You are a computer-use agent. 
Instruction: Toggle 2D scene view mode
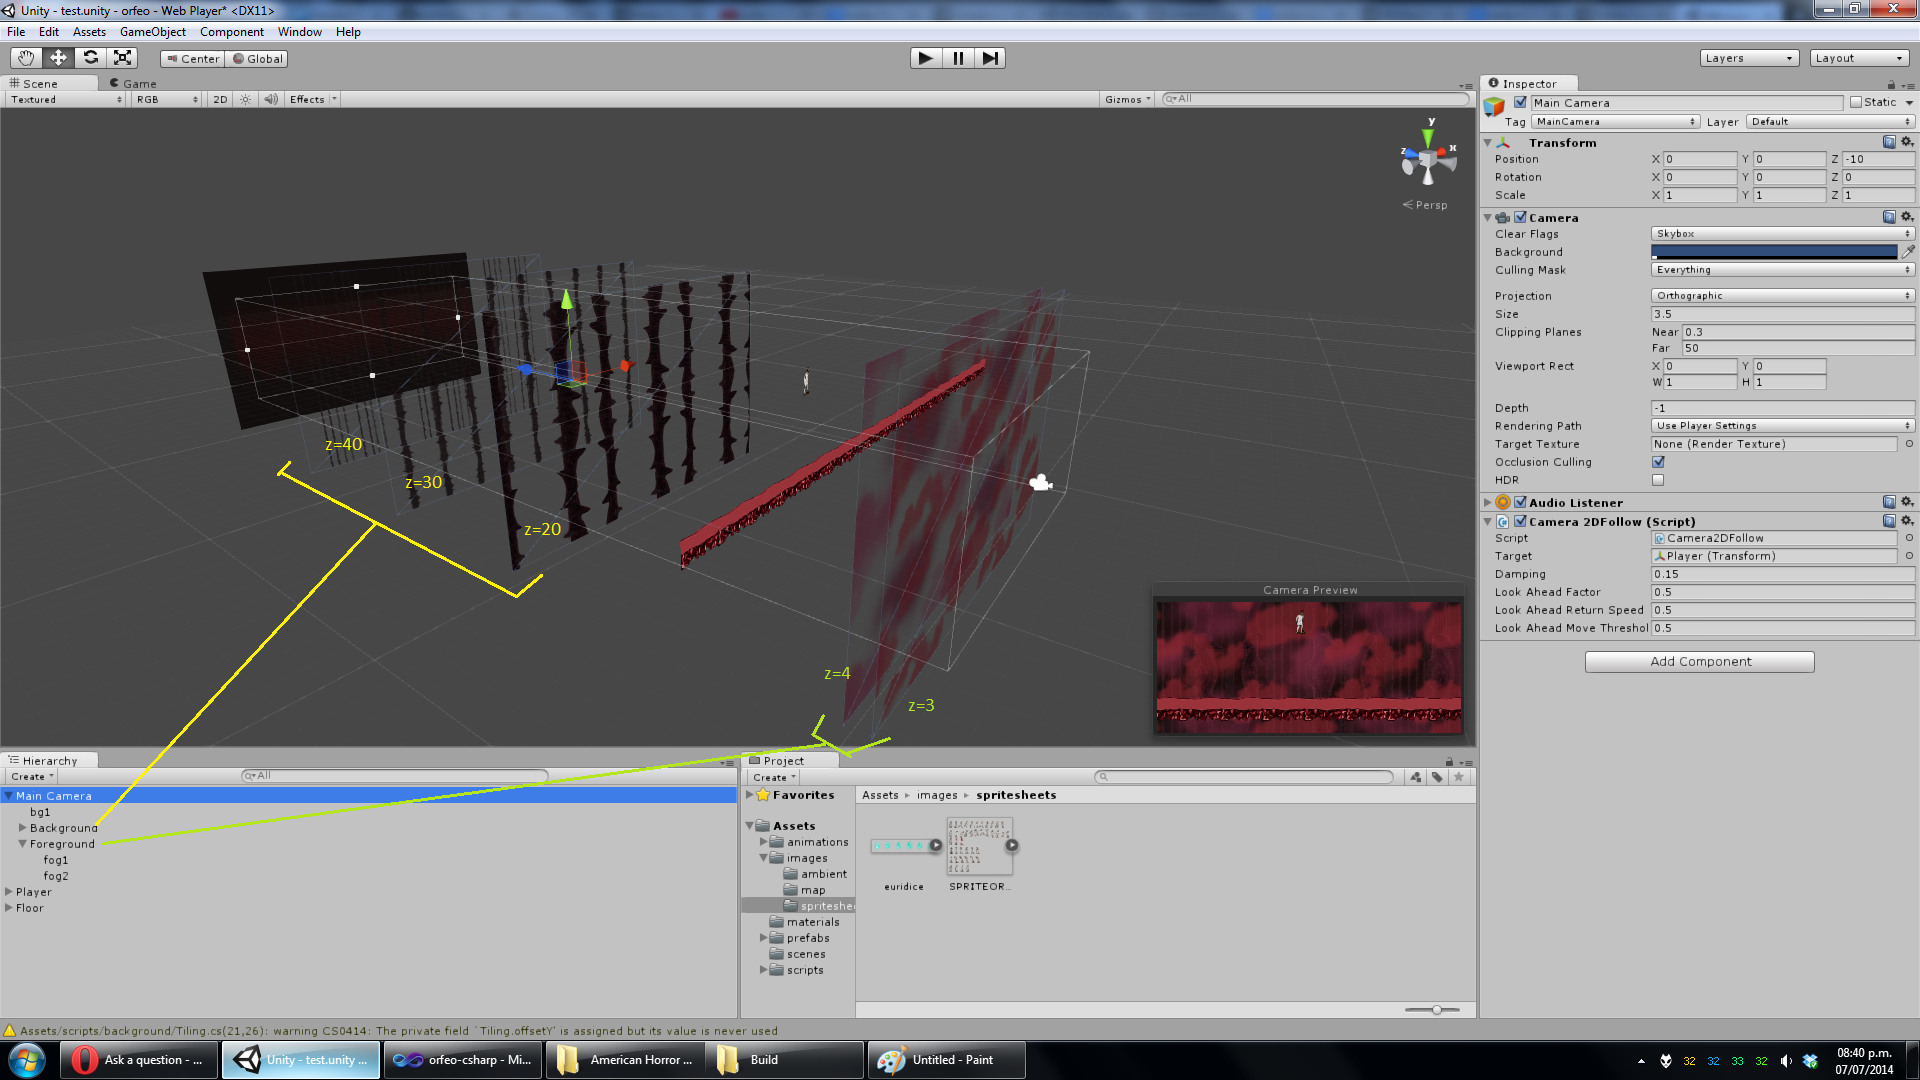tap(220, 99)
